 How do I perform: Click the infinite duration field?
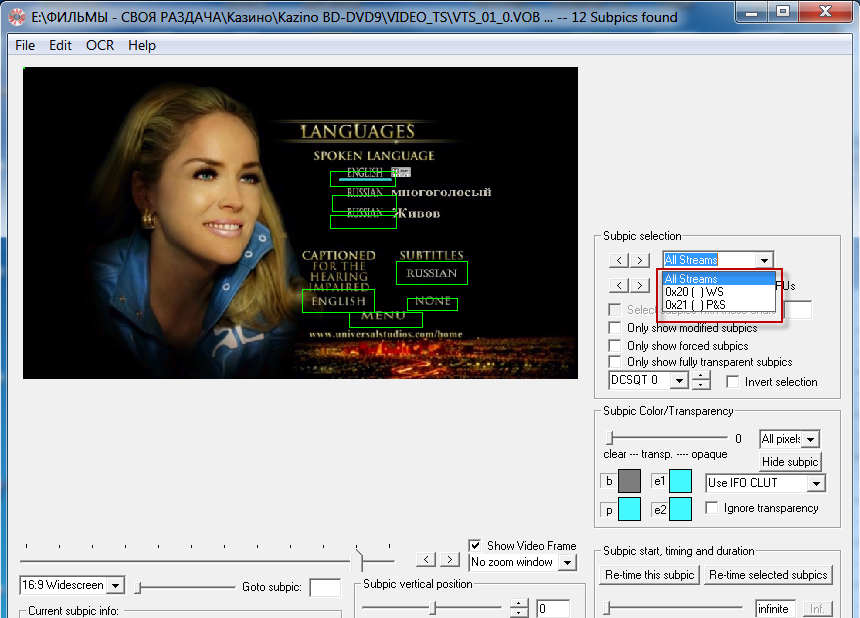[x=775, y=608]
